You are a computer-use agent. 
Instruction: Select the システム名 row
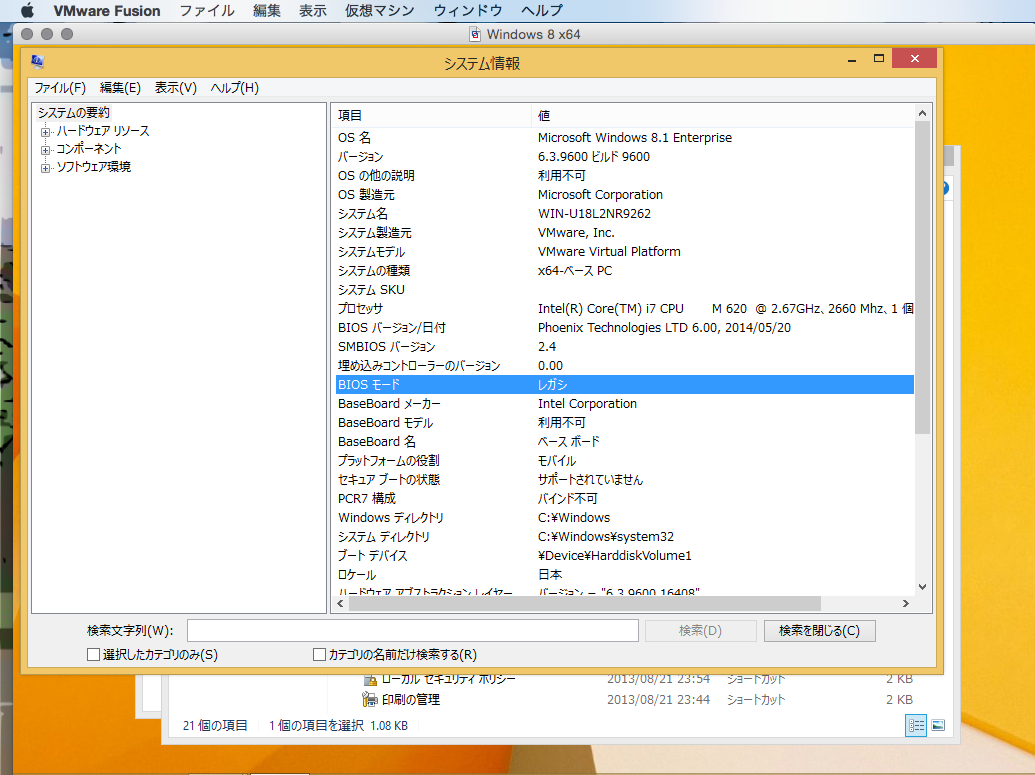click(624, 213)
